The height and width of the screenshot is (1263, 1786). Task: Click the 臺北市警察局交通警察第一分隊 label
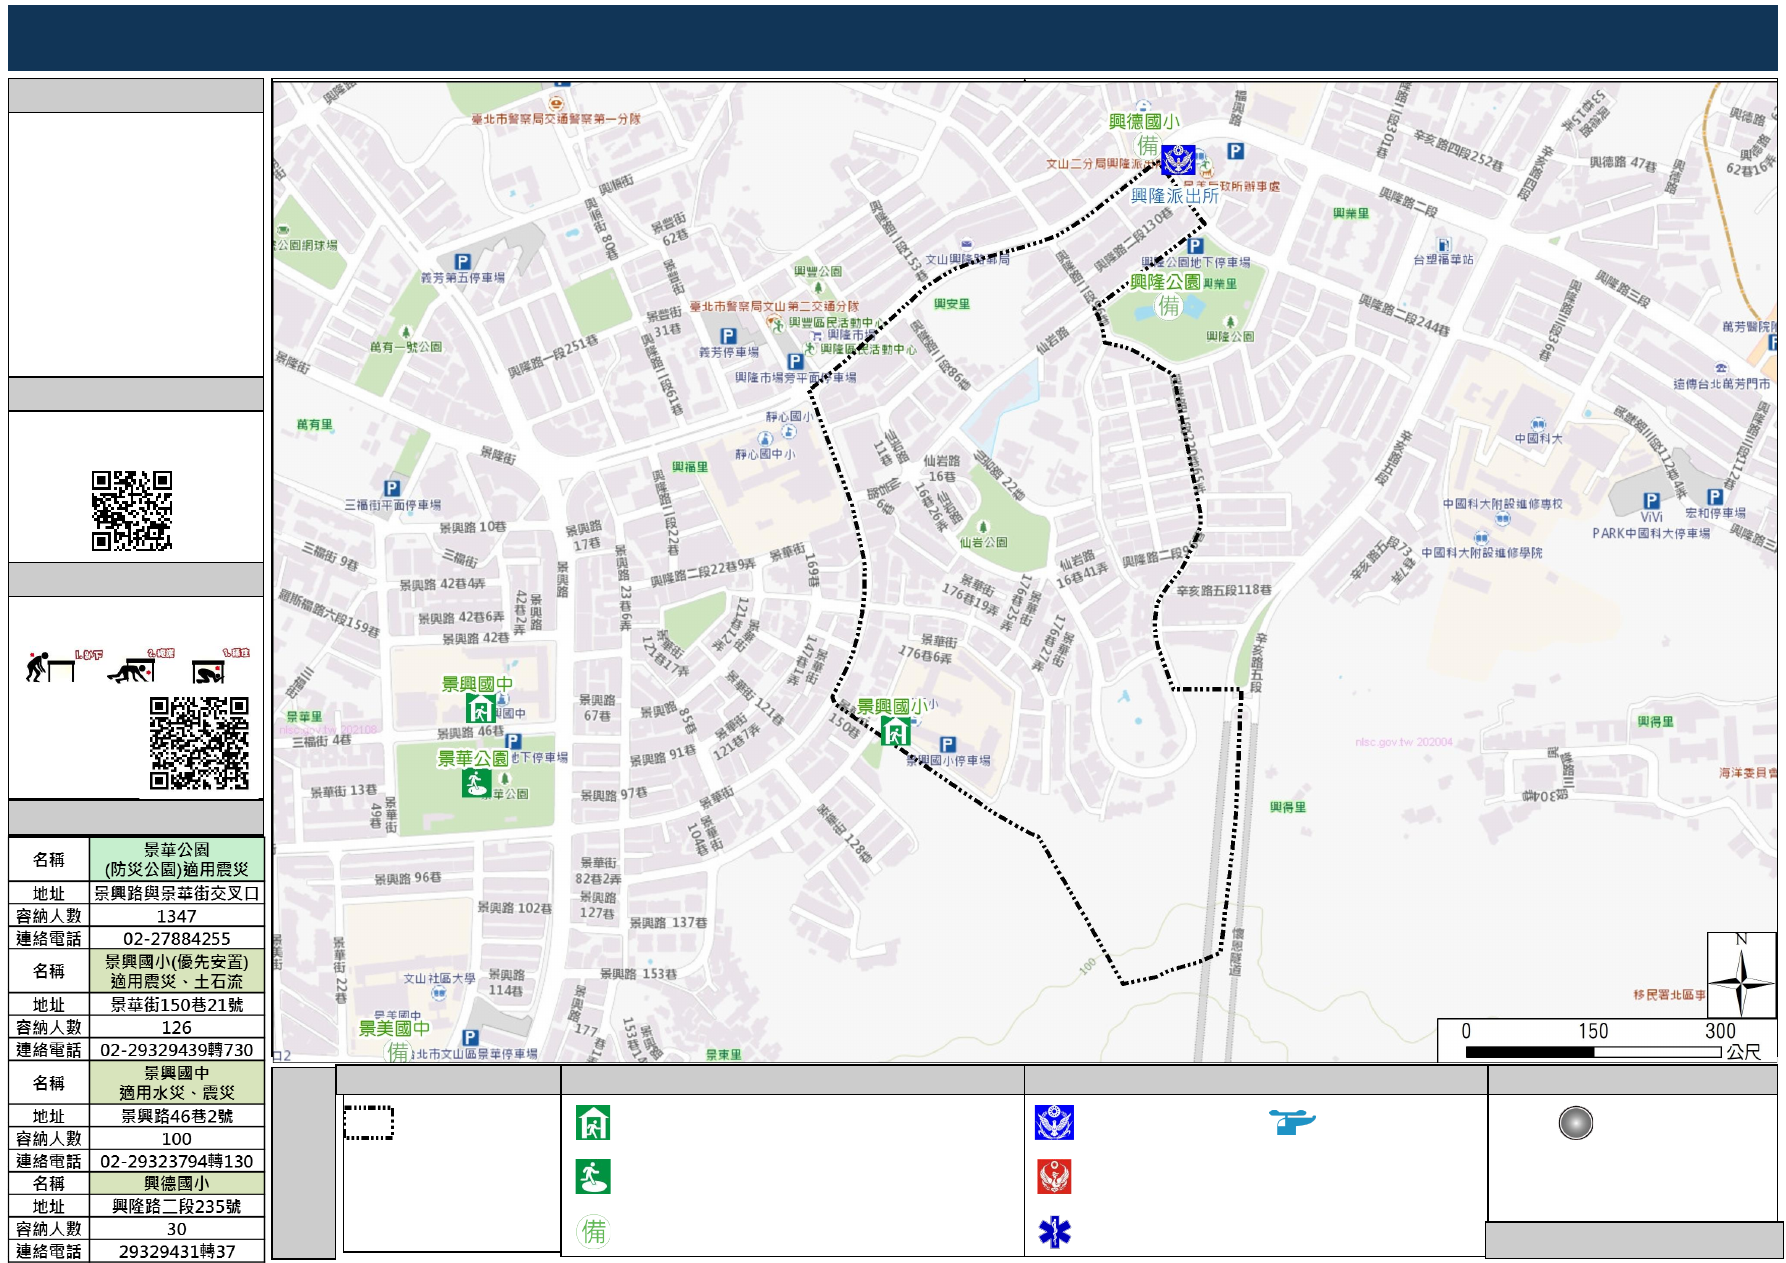[x=556, y=119]
